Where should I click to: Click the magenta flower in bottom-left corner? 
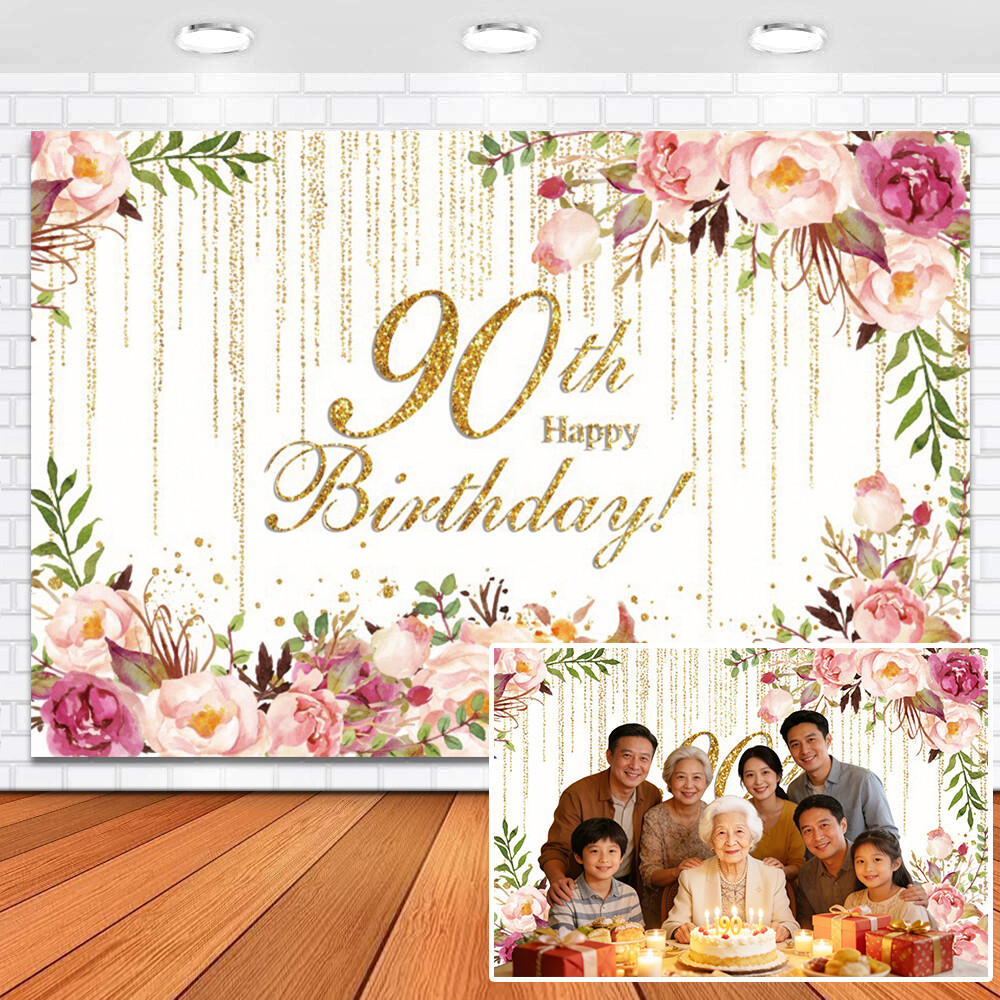(90, 713)
